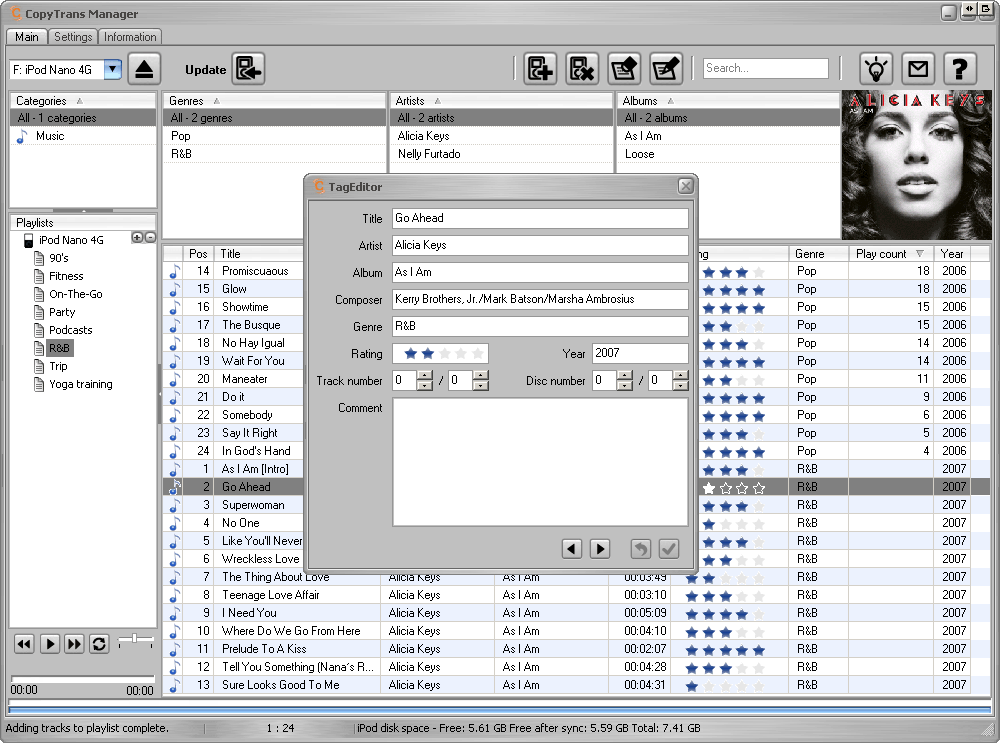Sort the Albums list header
This screenshot has height=743, width=1000.
click(728, 101)
